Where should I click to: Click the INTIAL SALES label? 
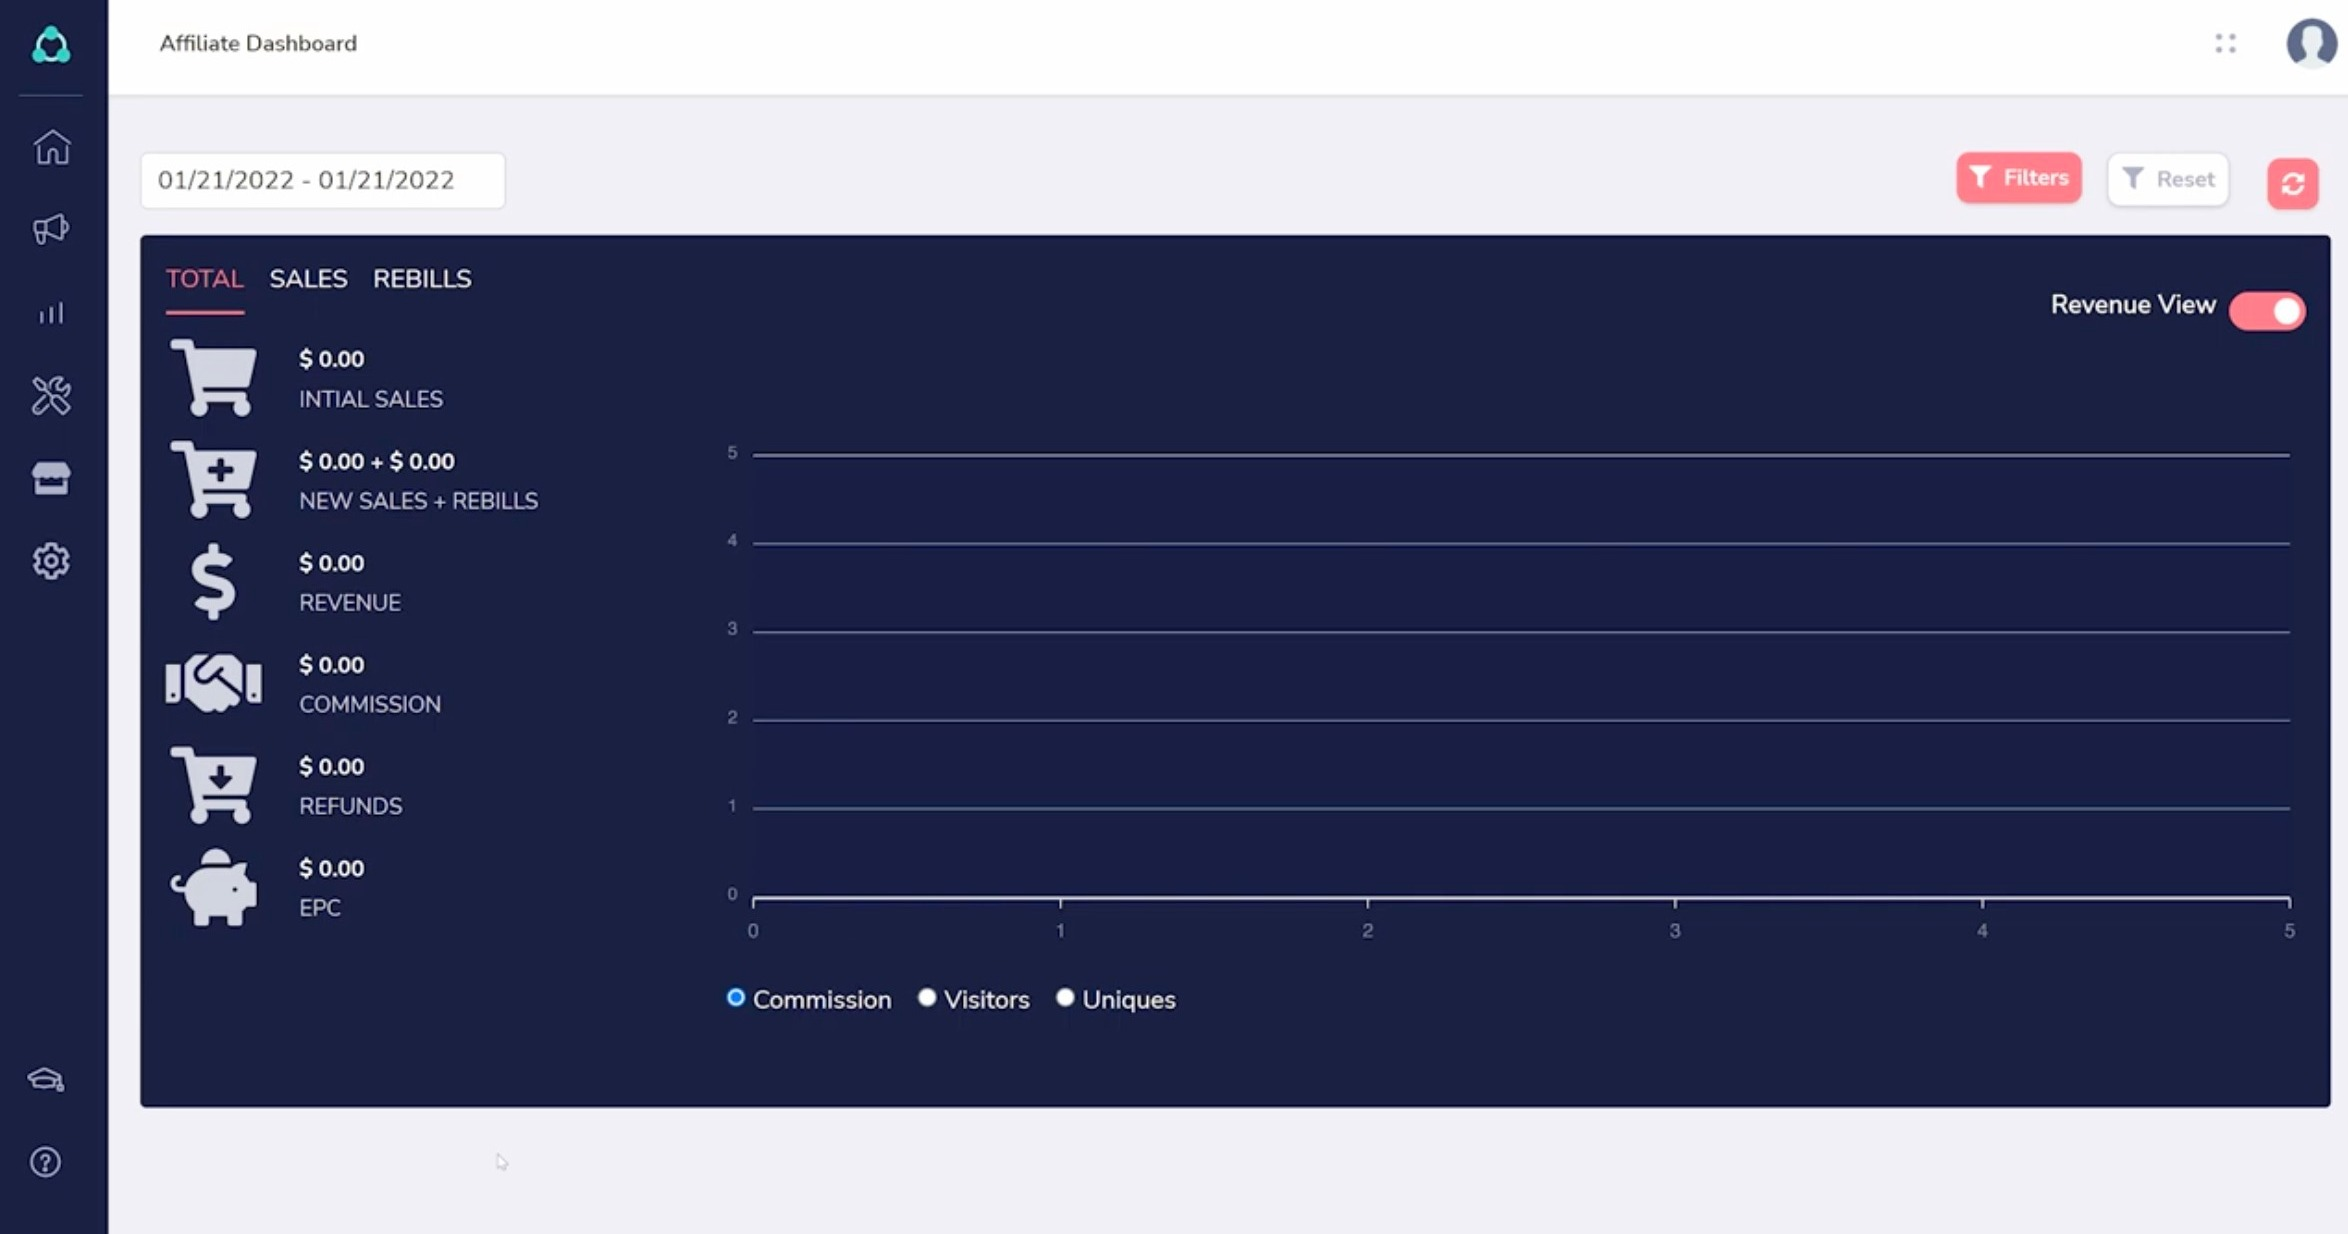coord(371,399)
